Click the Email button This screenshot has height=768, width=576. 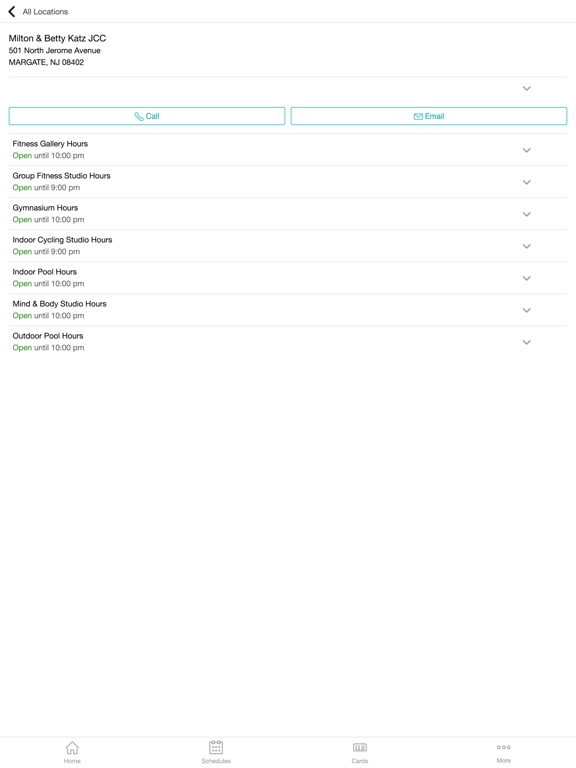point(429,116)
